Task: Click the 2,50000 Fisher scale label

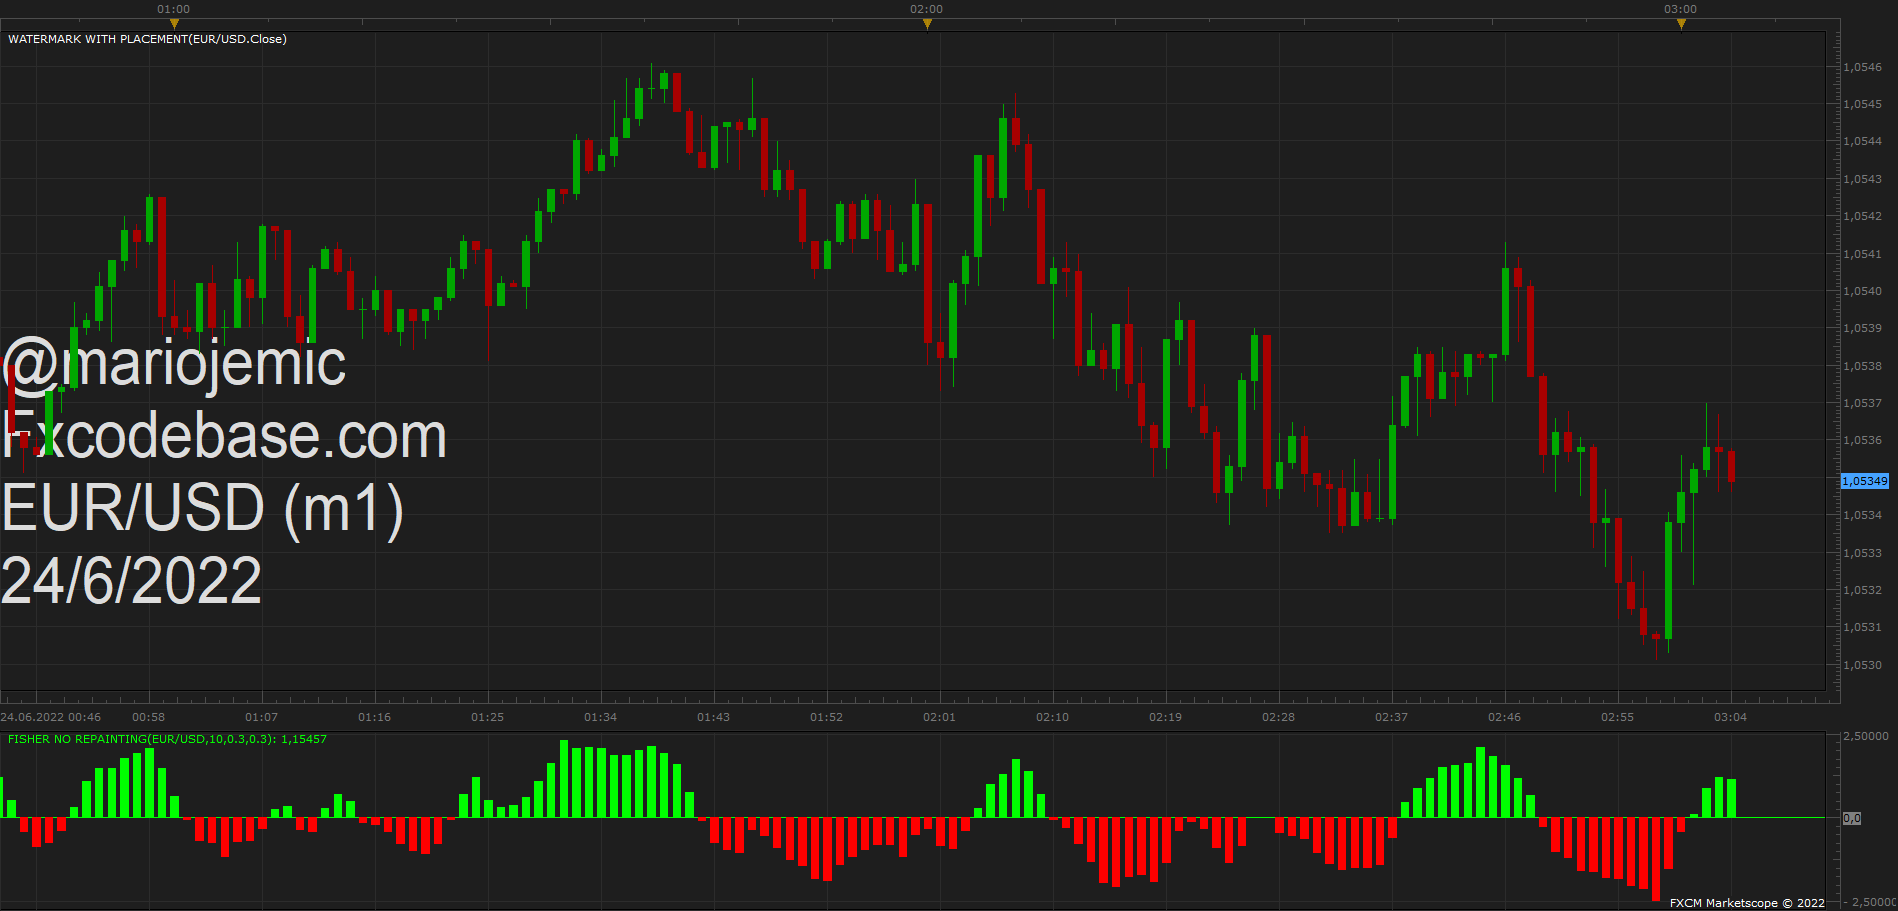Action: (1866, 736)
